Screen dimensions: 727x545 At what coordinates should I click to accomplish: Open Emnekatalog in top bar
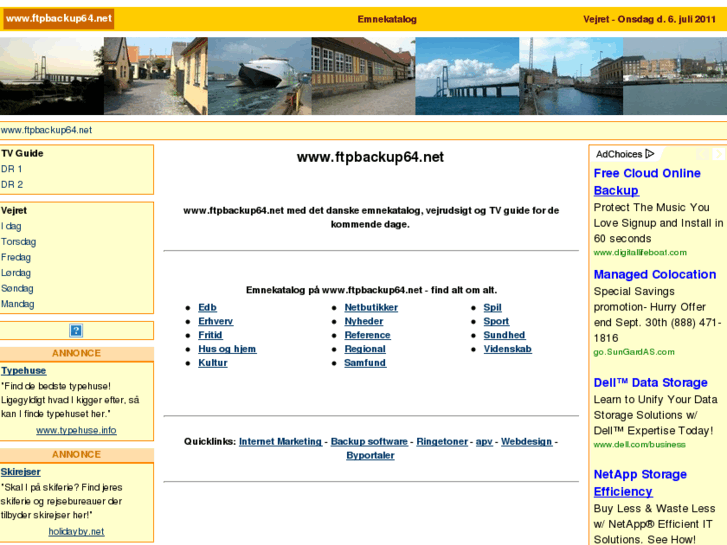pyautogui.click(x=387, y=19)
